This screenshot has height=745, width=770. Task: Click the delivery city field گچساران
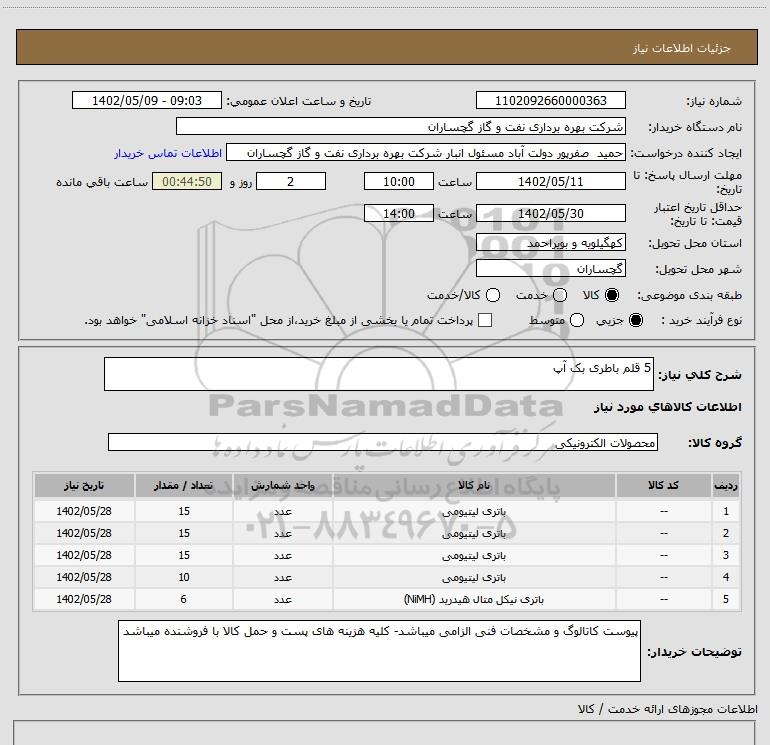coord(550,269)
